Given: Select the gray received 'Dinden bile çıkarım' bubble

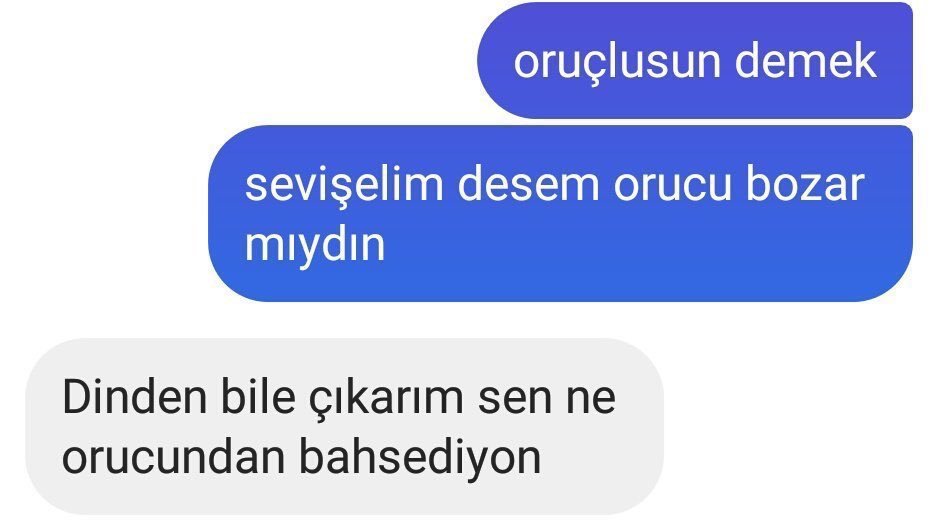Looking at the screenshot, I should tap(345, 426).
